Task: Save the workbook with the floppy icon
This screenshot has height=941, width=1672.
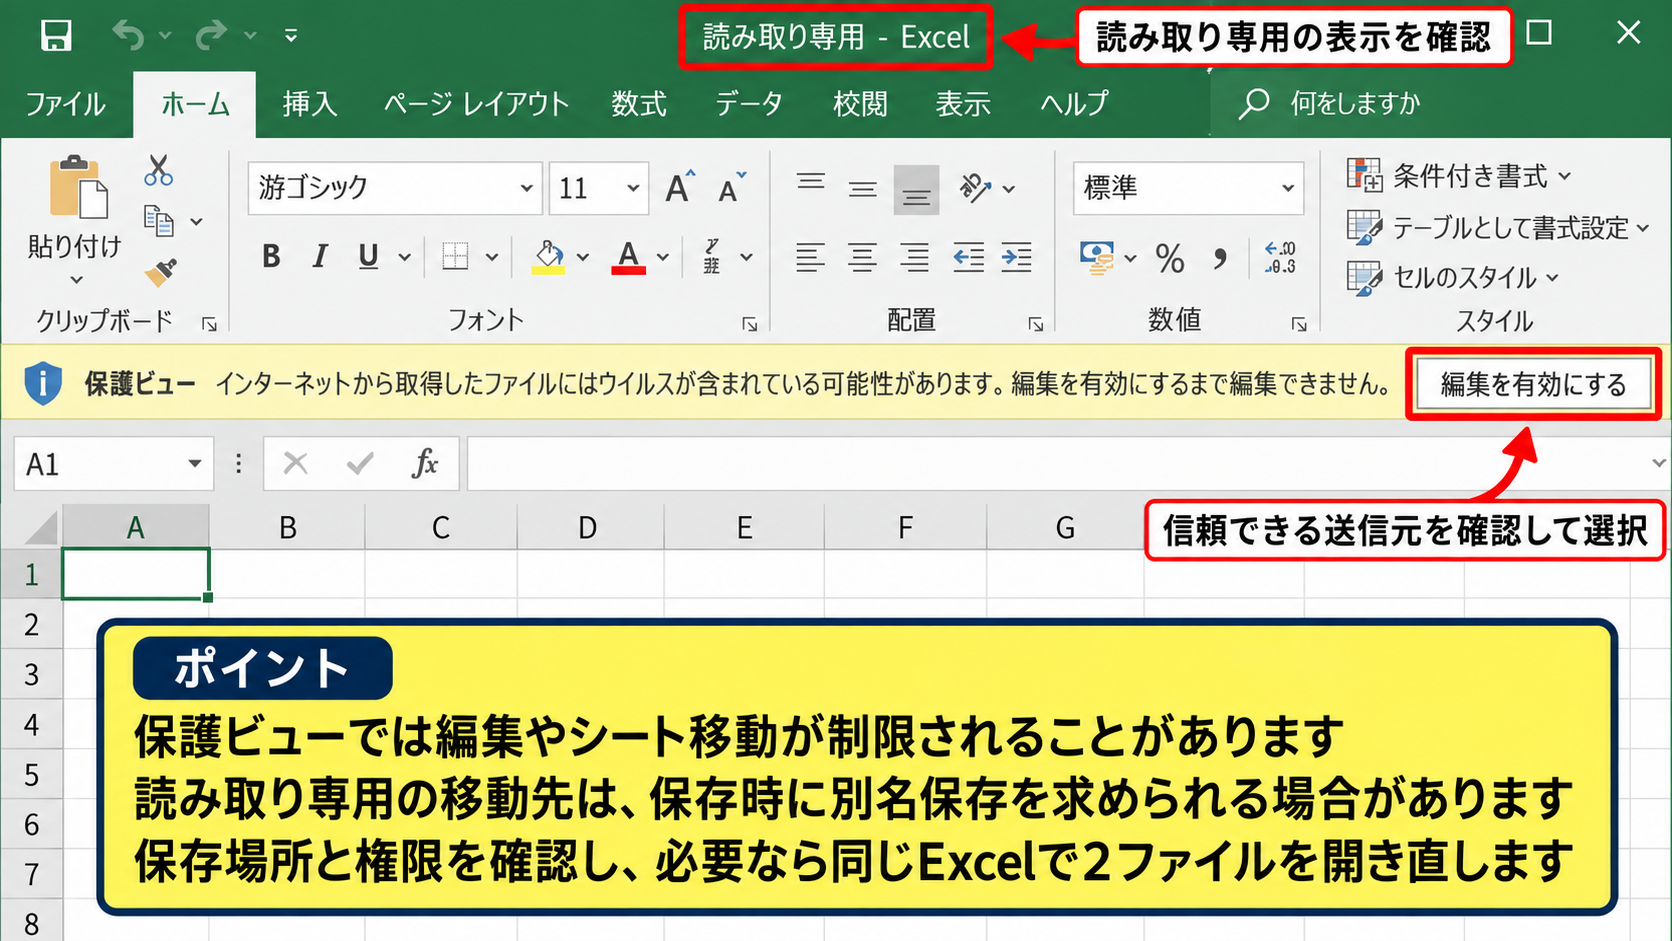Action: point(56,36)
